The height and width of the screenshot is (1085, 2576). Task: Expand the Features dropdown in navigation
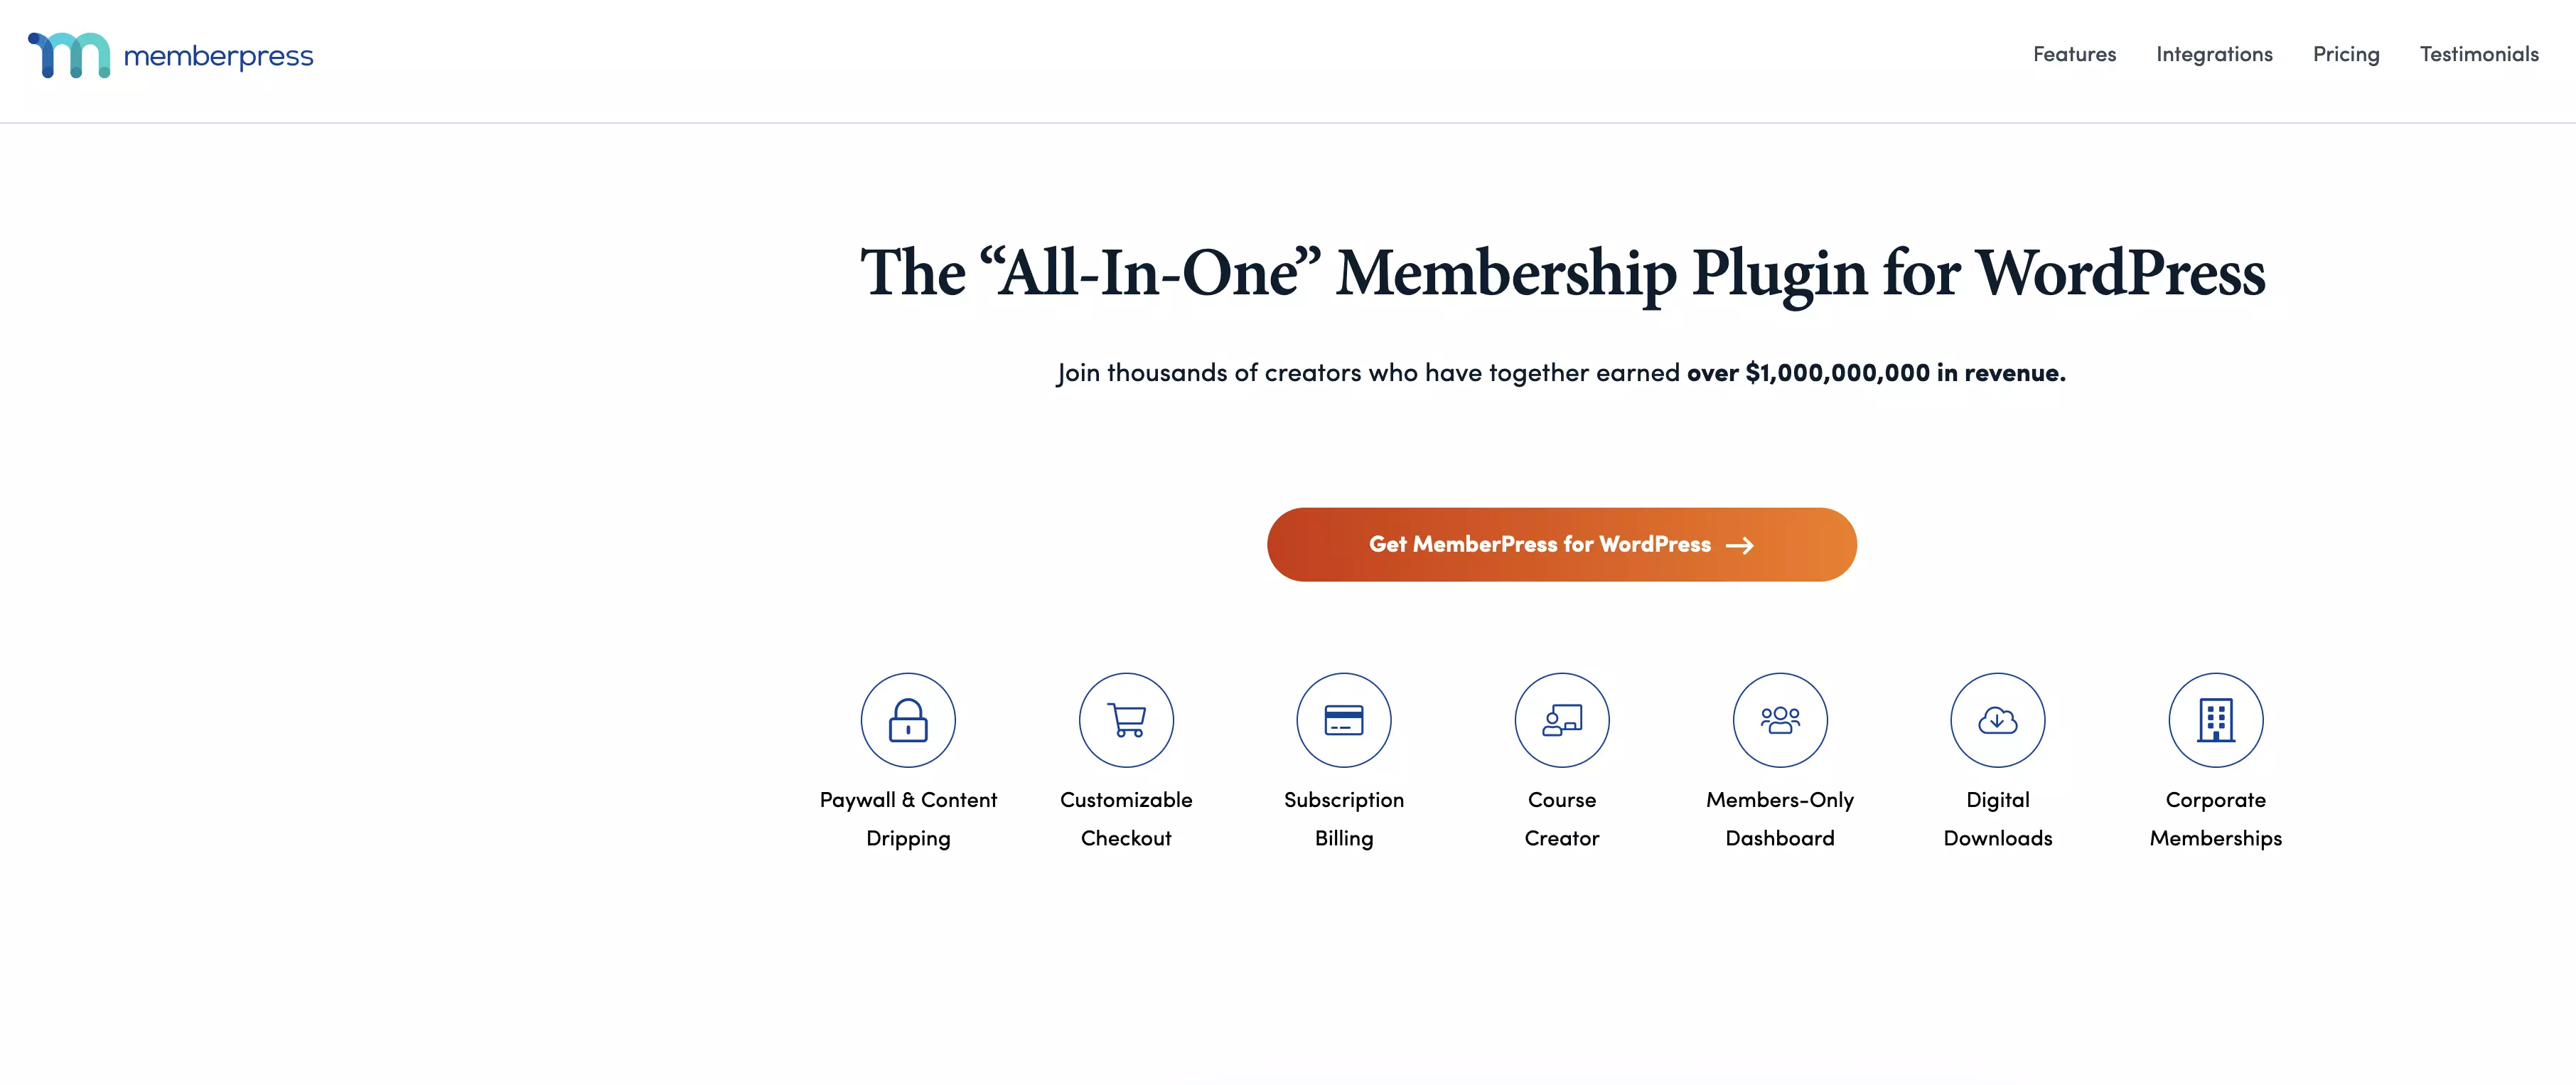click(x=2075, y=54)
